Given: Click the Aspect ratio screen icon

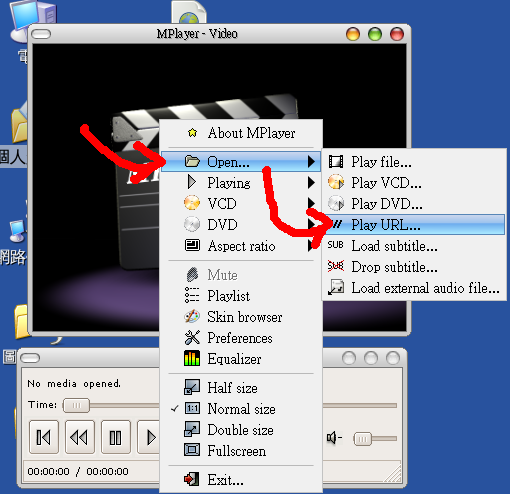Looking at the screenshot, I should 192,245.
